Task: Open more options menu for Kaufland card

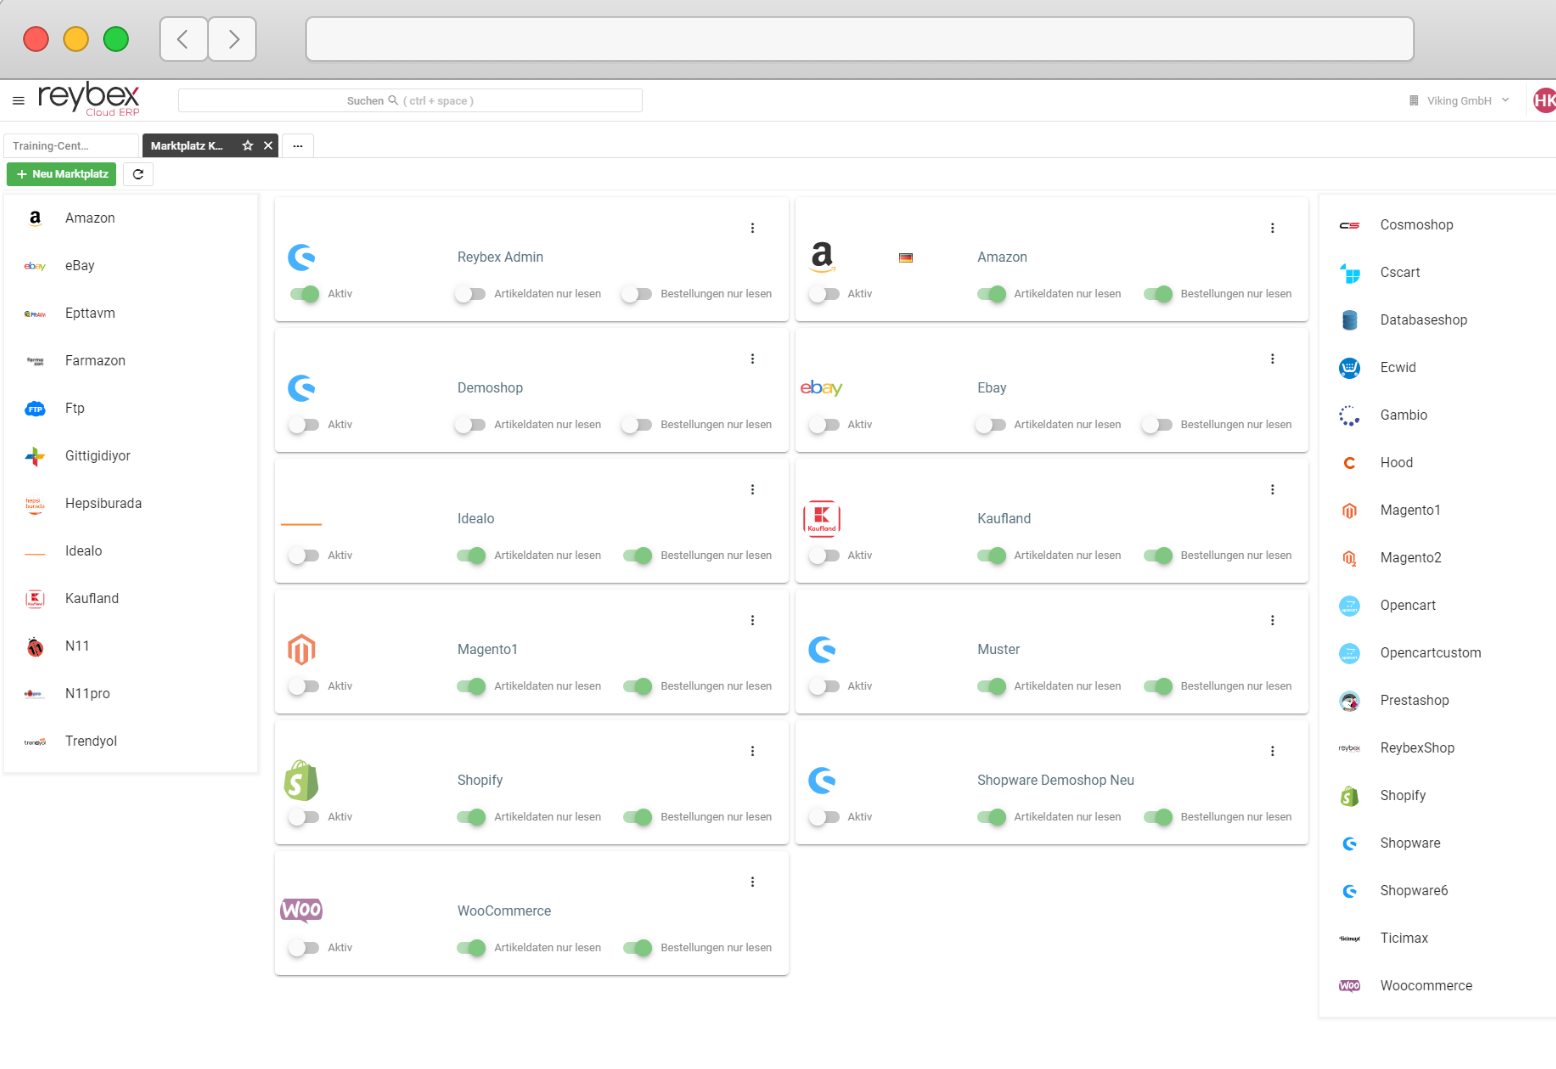Action: [x=1272, y=490]
